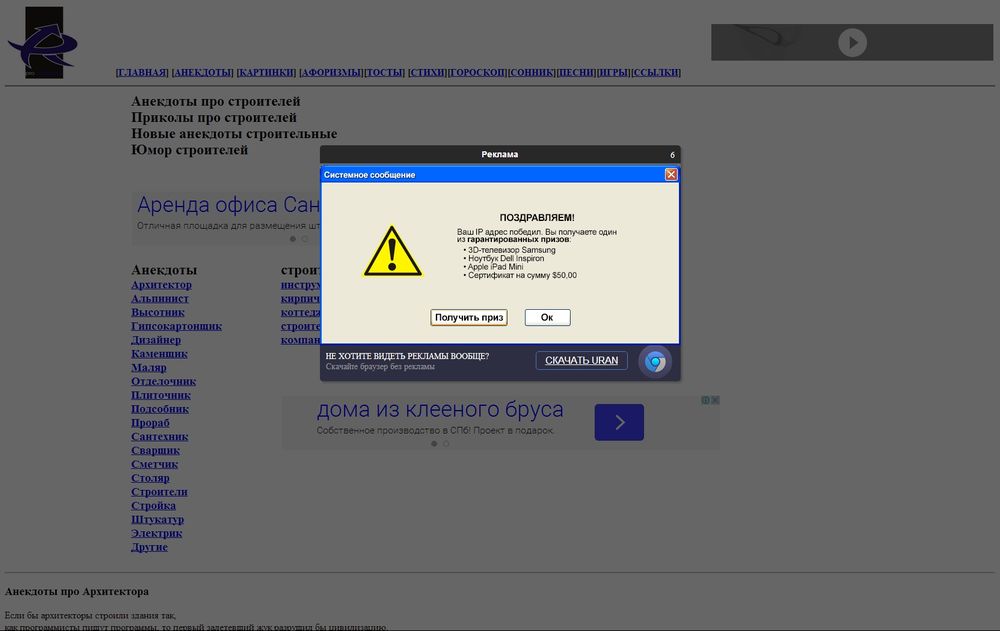The height and width of the screenshot is (631, 1000).
Task: Open the Архитектор jokes link
Action: (161, 285)
